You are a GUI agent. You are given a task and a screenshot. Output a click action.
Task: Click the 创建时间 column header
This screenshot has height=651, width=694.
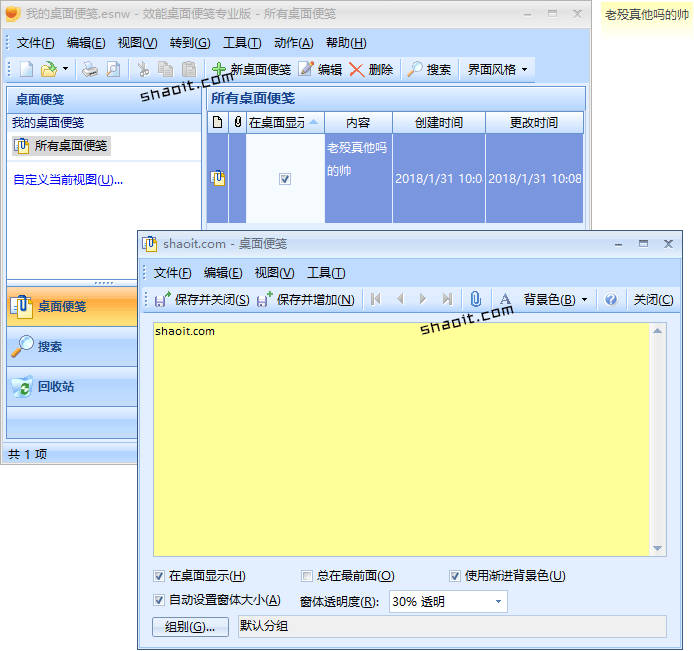439,122
